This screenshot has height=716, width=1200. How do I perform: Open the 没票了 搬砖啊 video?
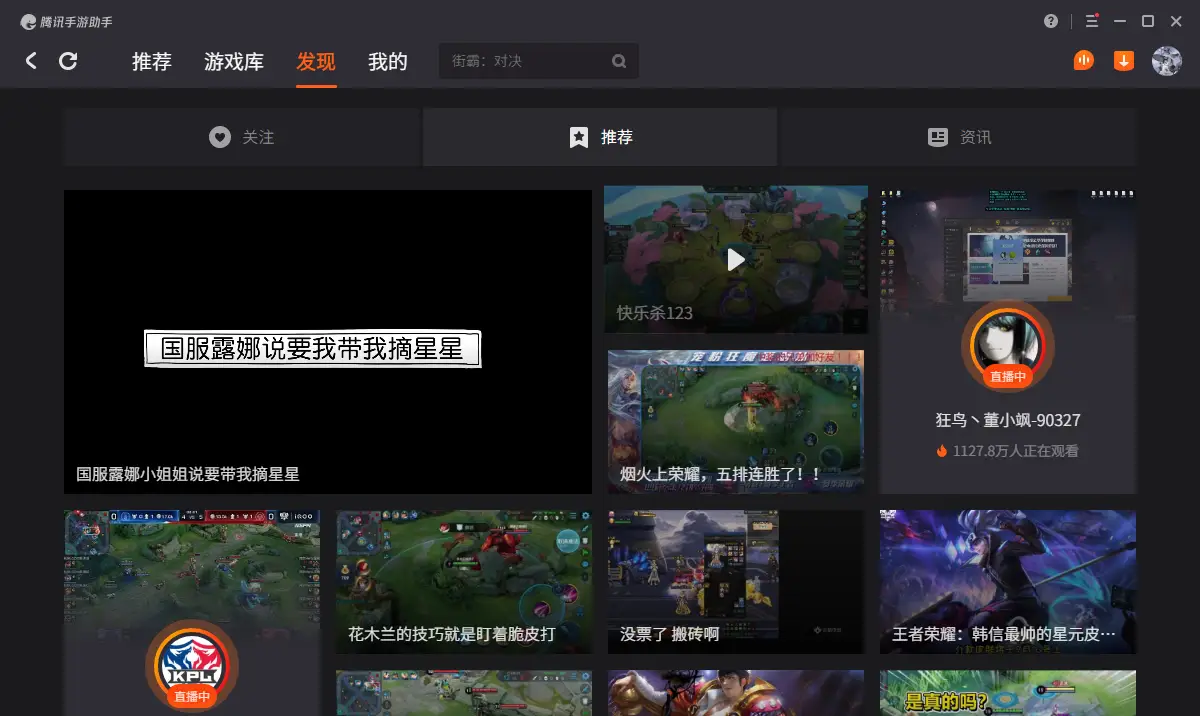(736, 582)
